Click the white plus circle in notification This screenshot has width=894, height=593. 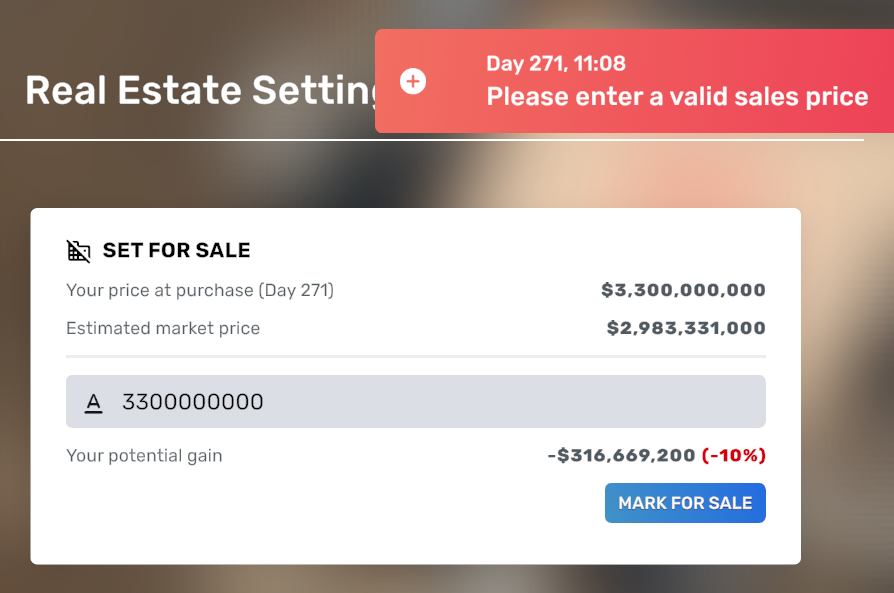pos(413,81)
